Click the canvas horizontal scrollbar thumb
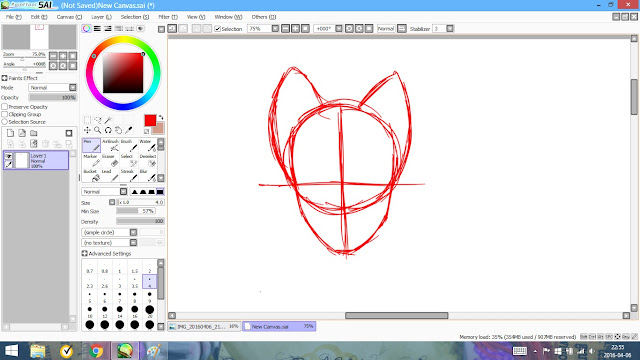Screen dimensions: 640x360 click(x=396, y=316)
